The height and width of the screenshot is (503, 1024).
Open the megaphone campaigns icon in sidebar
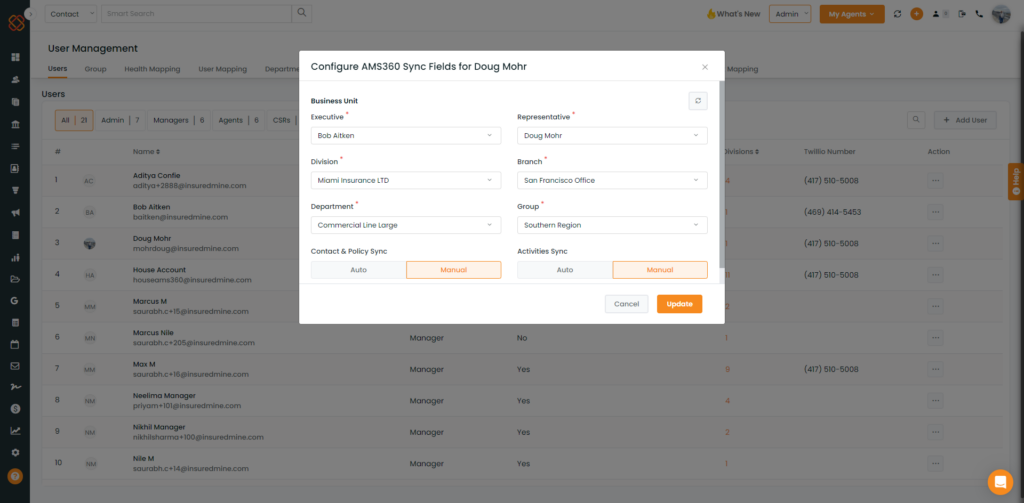[15, 212]
